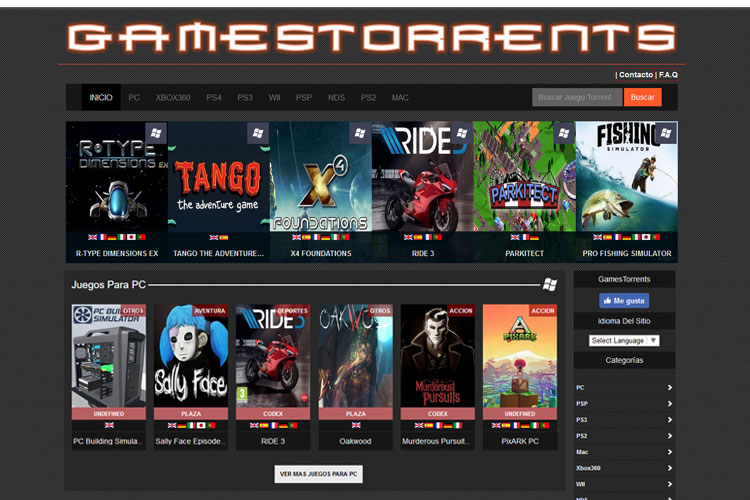Click the PARKITECT title text

524,254
